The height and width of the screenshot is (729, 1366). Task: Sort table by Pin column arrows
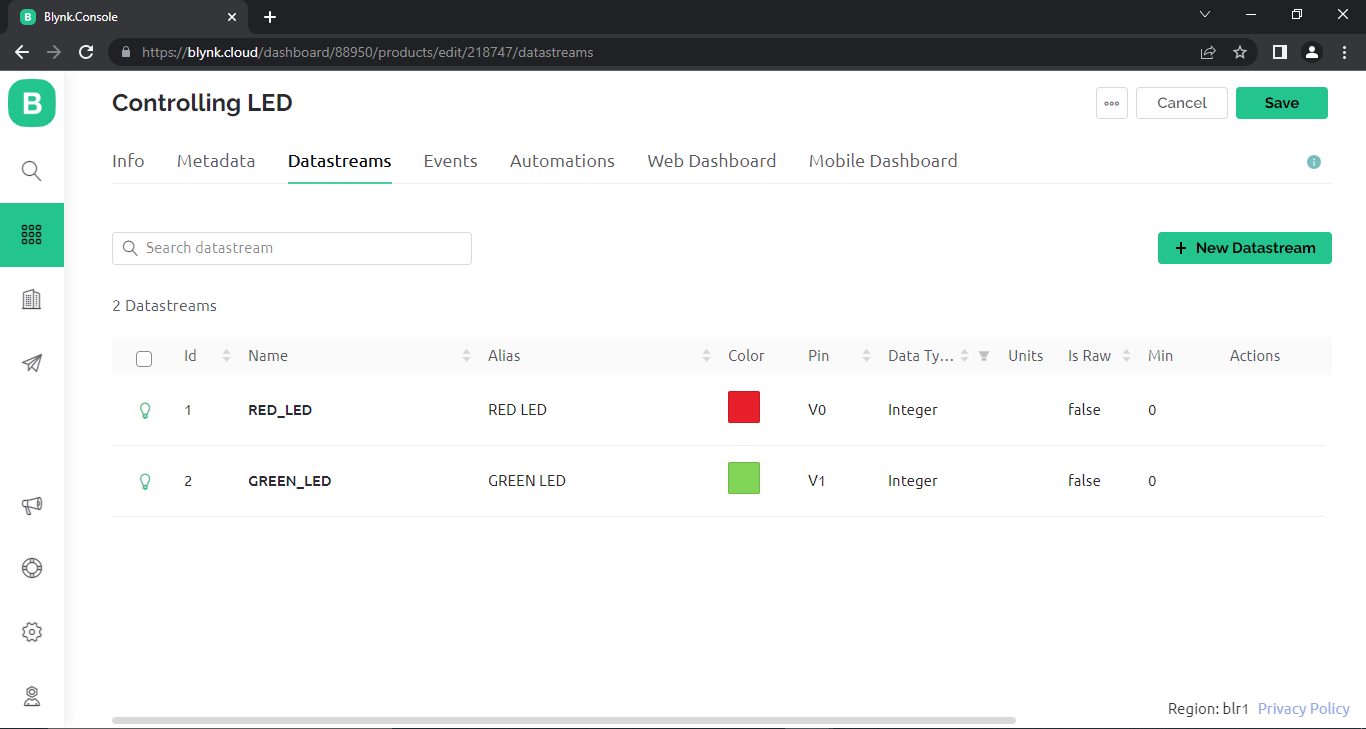click(866, 356)
